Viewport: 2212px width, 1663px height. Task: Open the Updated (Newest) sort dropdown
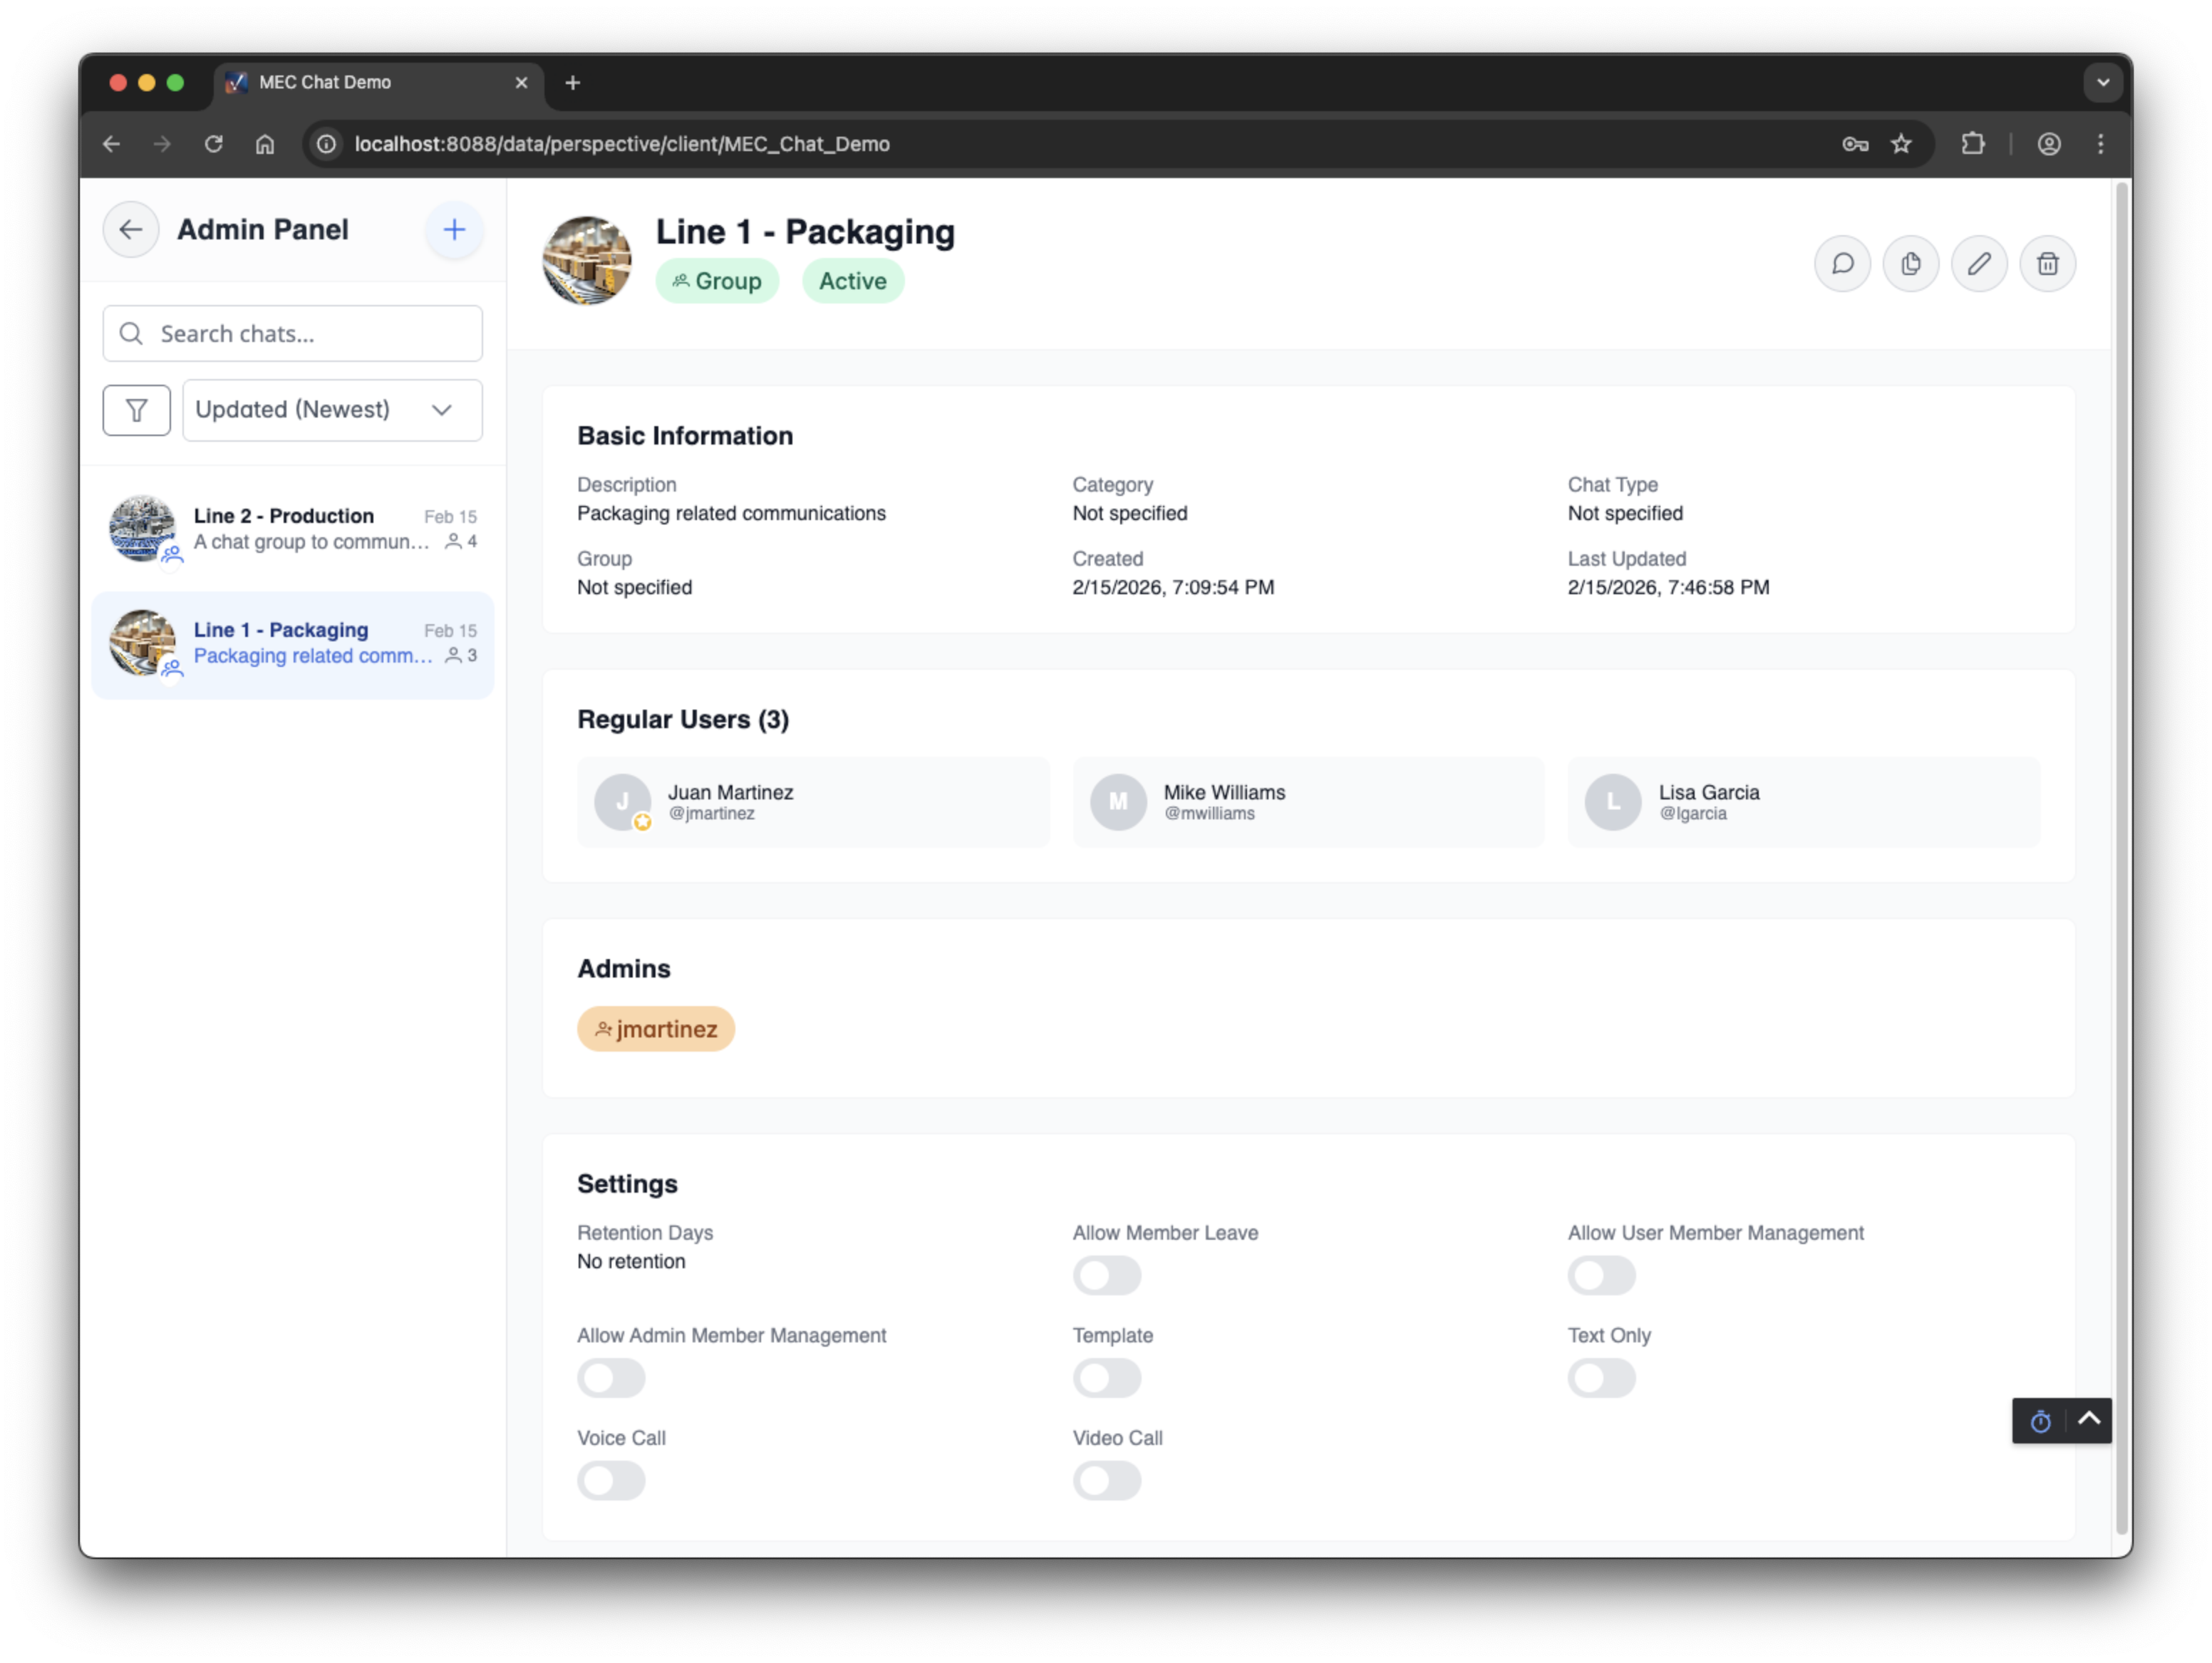[332, 410]
